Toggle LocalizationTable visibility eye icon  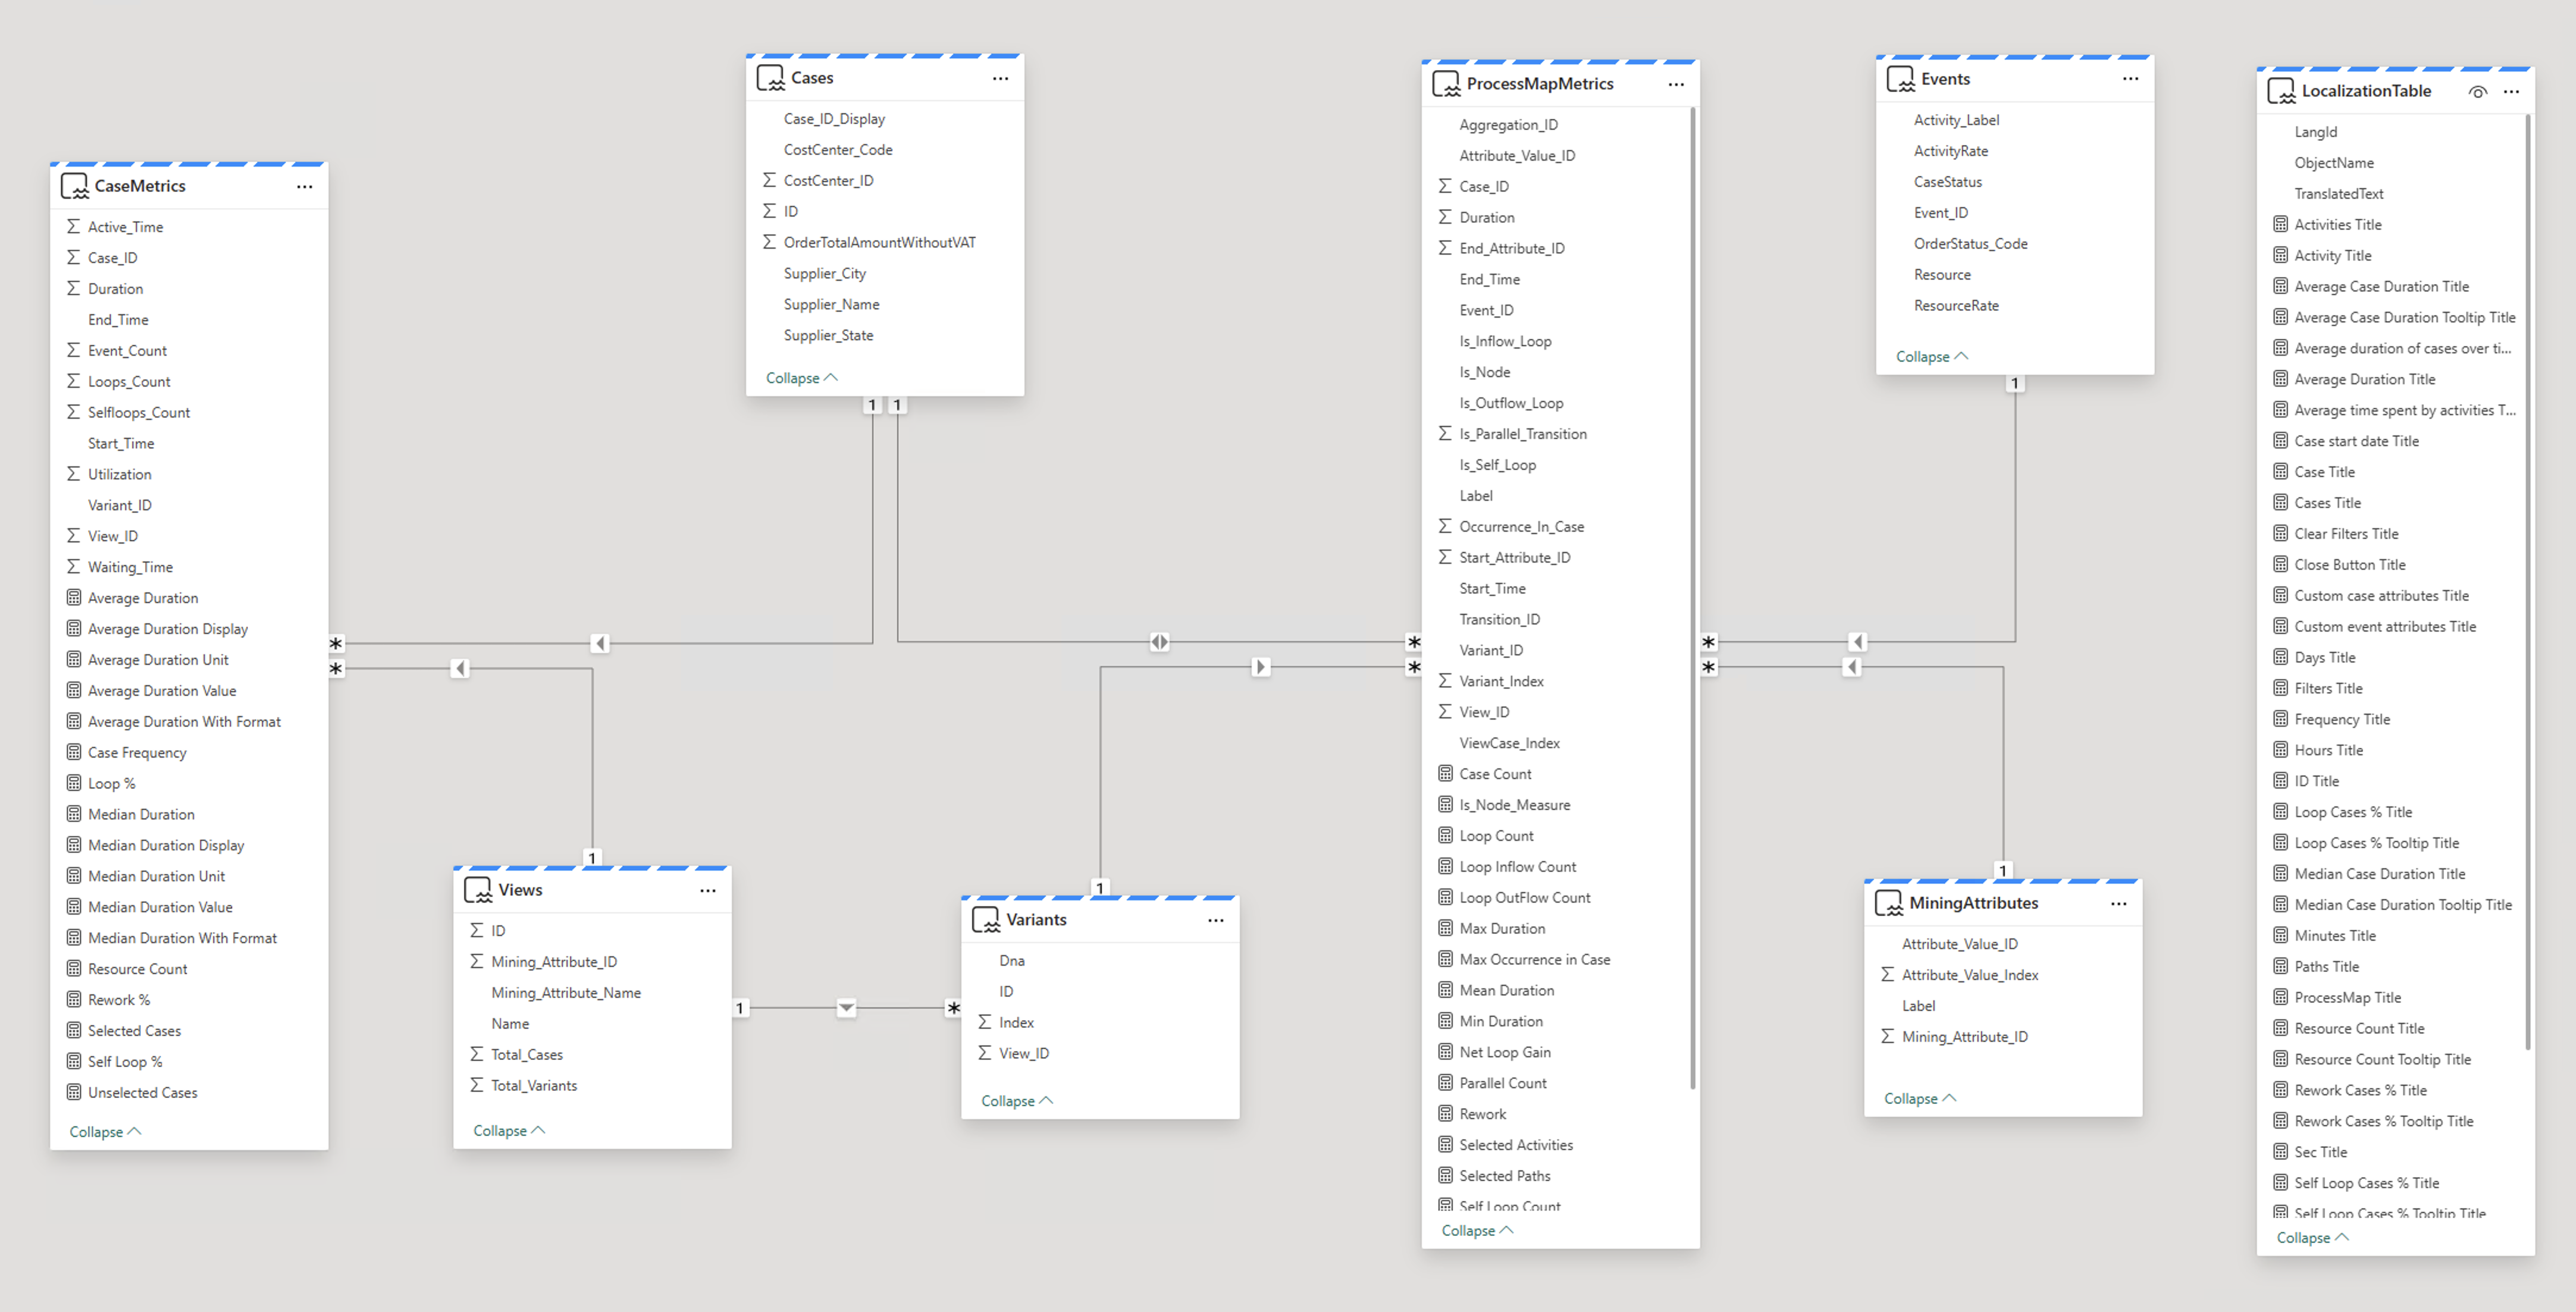[2477, 91]
